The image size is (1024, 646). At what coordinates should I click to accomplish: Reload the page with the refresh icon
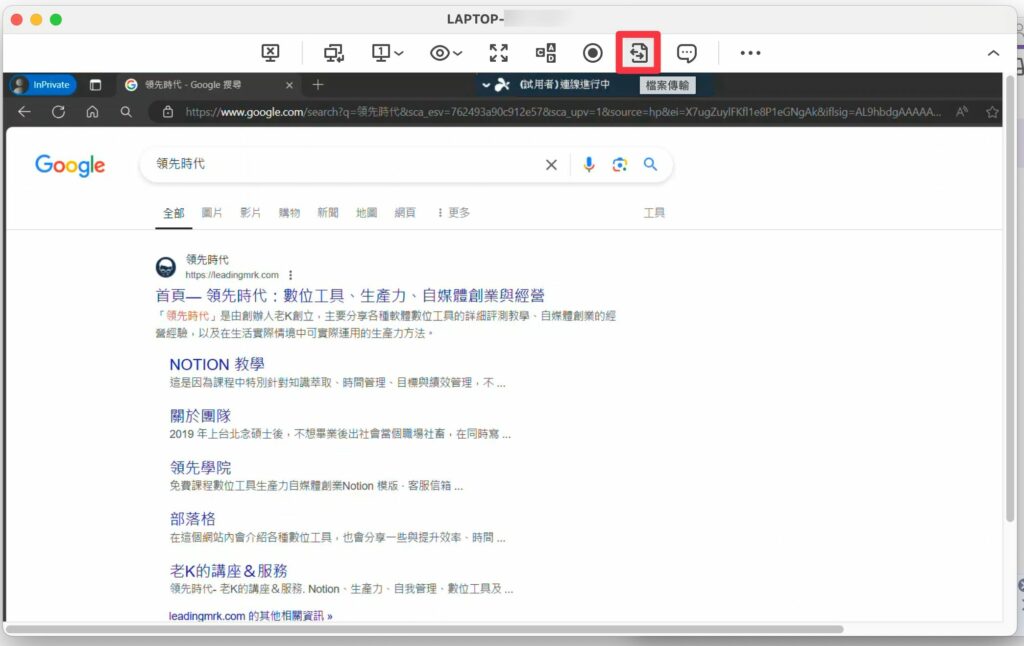[58, 112]
